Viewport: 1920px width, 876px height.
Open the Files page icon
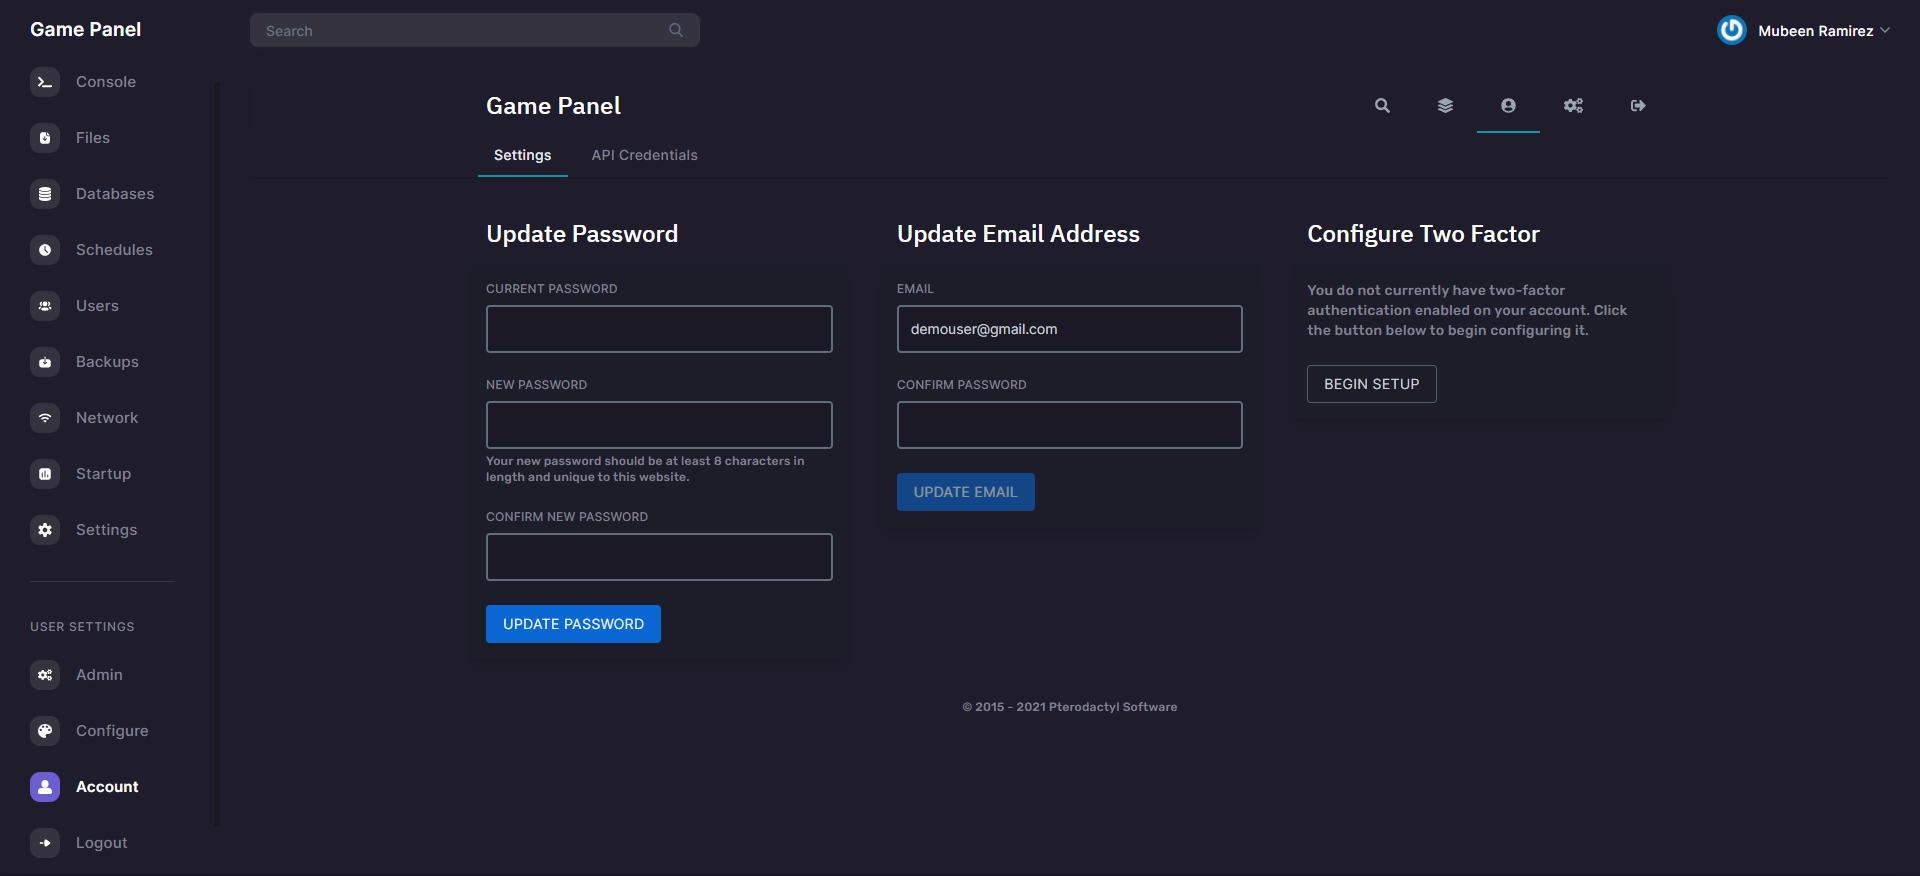coord(45,138)
